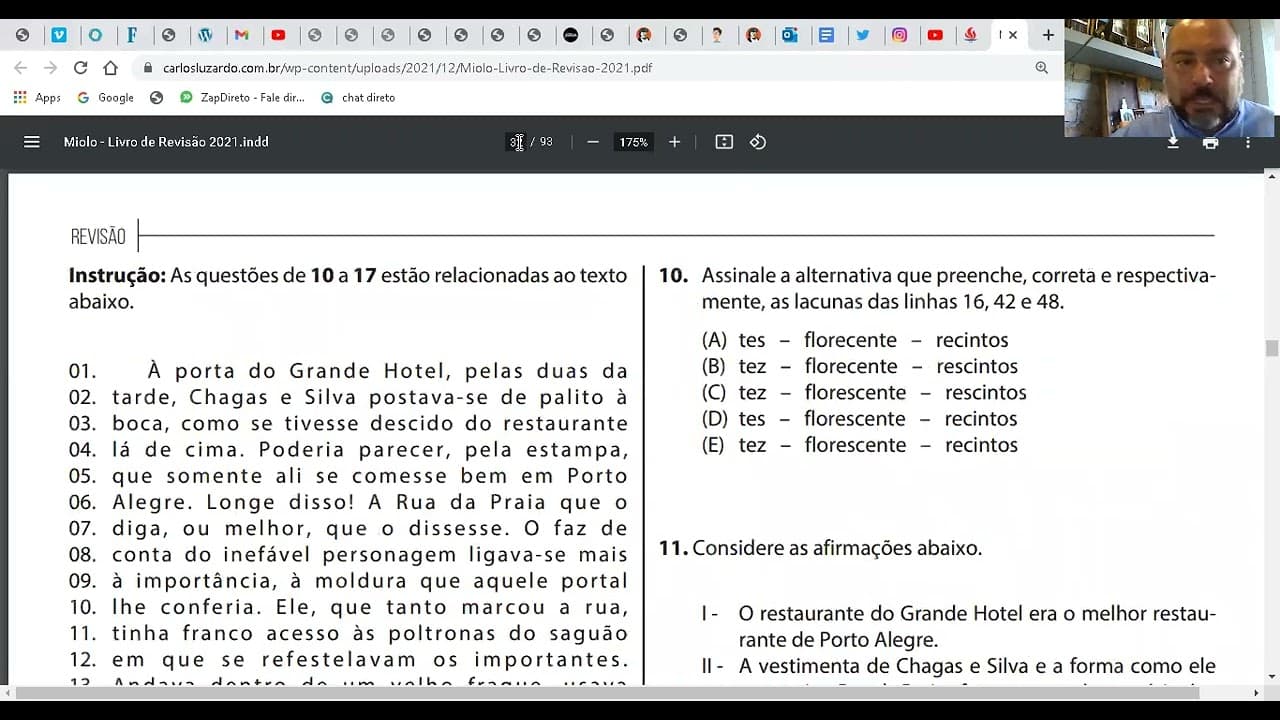Screen dimensions: 1280x720
Task: Close the active PDF tab
Action: pos(1013,35)
